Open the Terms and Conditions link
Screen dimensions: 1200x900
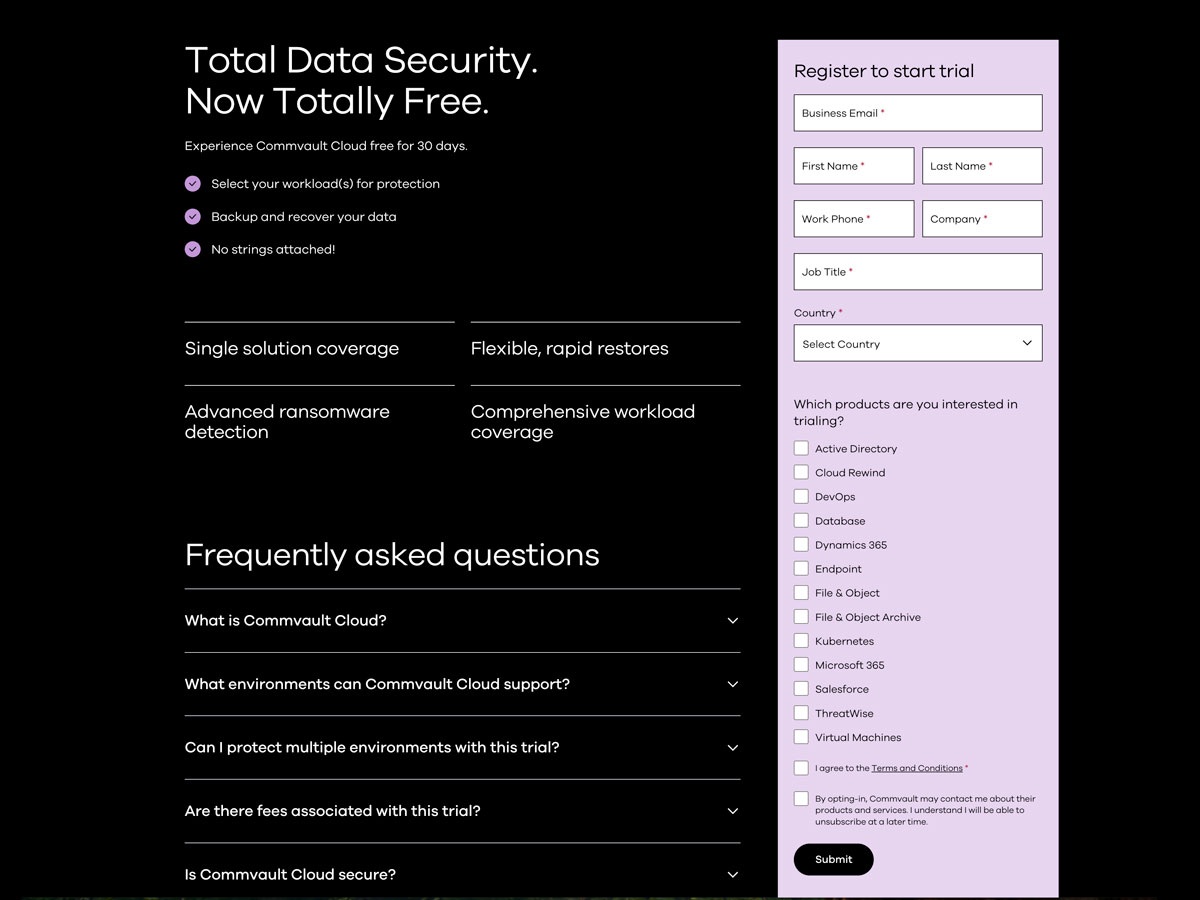917,769
